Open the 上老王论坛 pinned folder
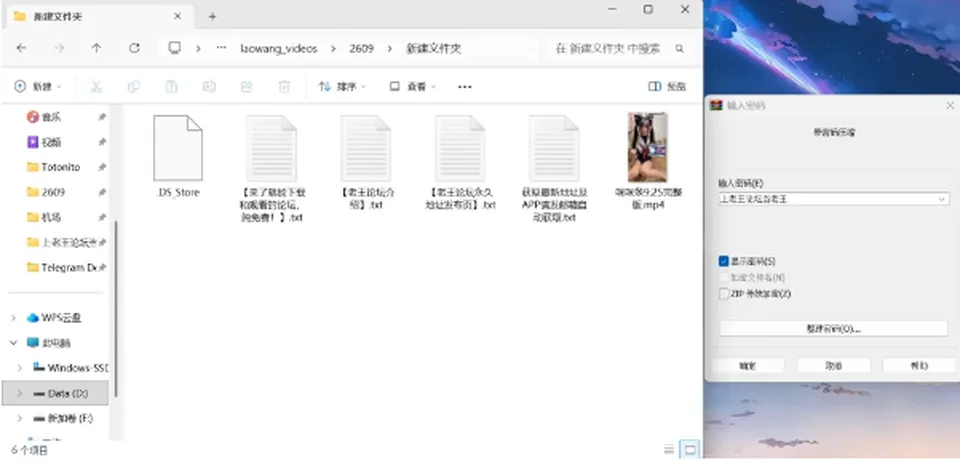Image resolution: width=960 pixels, height=460 pixels. tap(60, 243)
